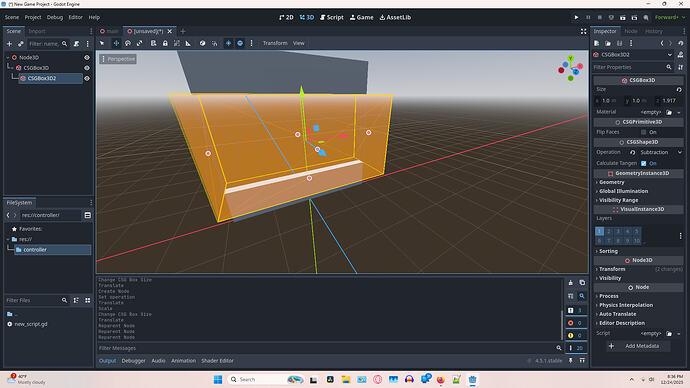Open the CSGBox3D2 object selector dropdown
Viewport: 690px width, 388px height.
[x=633, y=55]
